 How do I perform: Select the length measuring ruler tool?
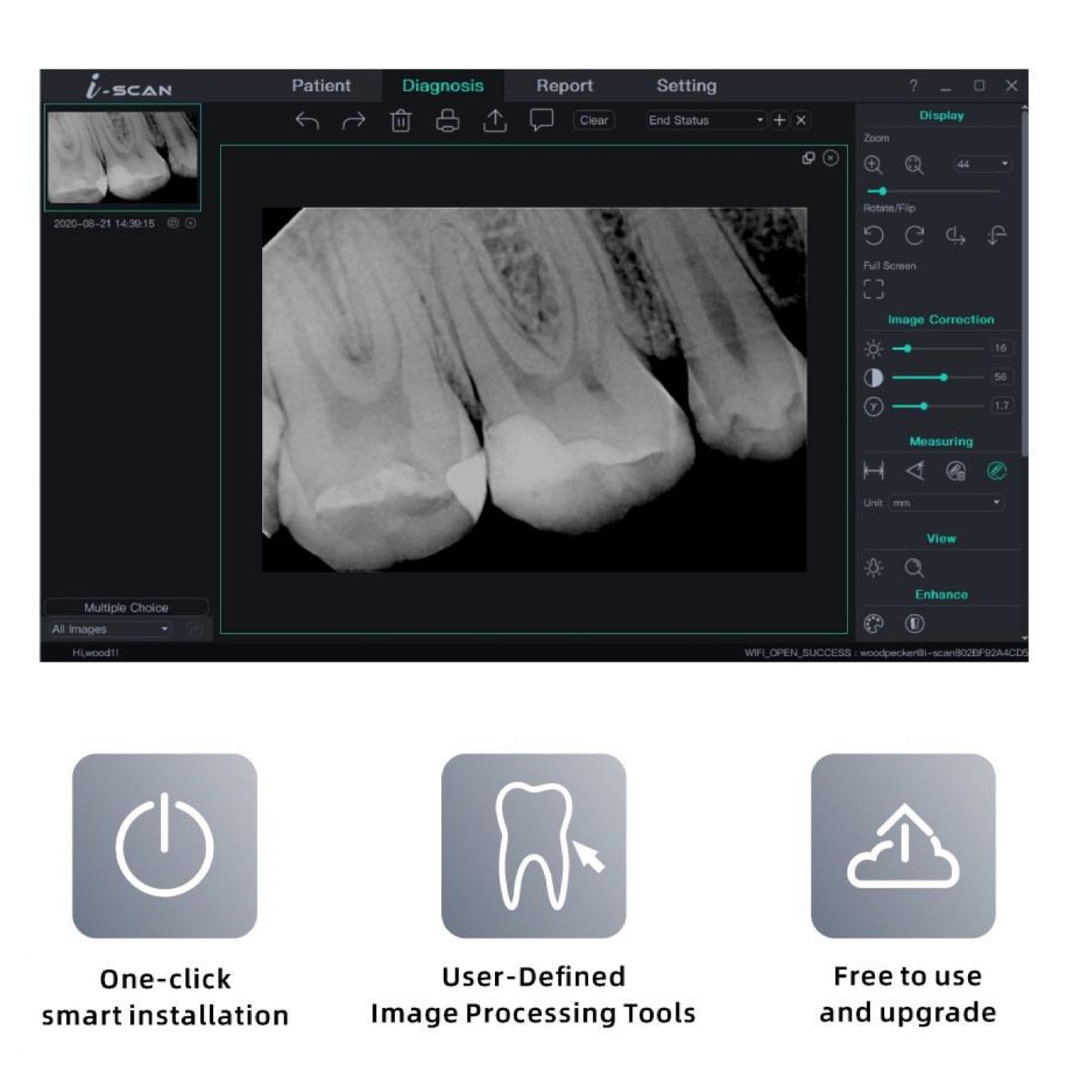click(x=874, y=471)
